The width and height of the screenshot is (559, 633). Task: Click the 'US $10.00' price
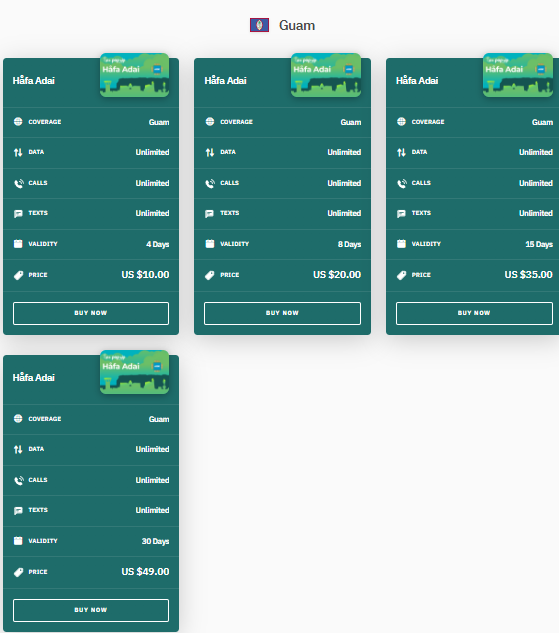[145, 275]
